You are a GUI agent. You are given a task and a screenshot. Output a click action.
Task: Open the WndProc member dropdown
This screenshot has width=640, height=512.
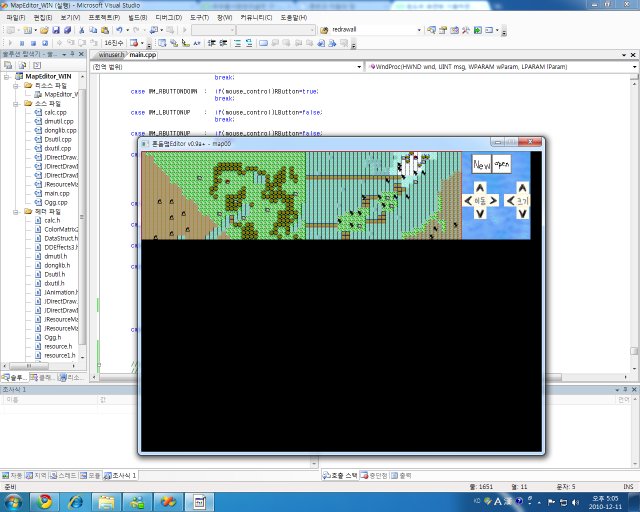point(635,67)
